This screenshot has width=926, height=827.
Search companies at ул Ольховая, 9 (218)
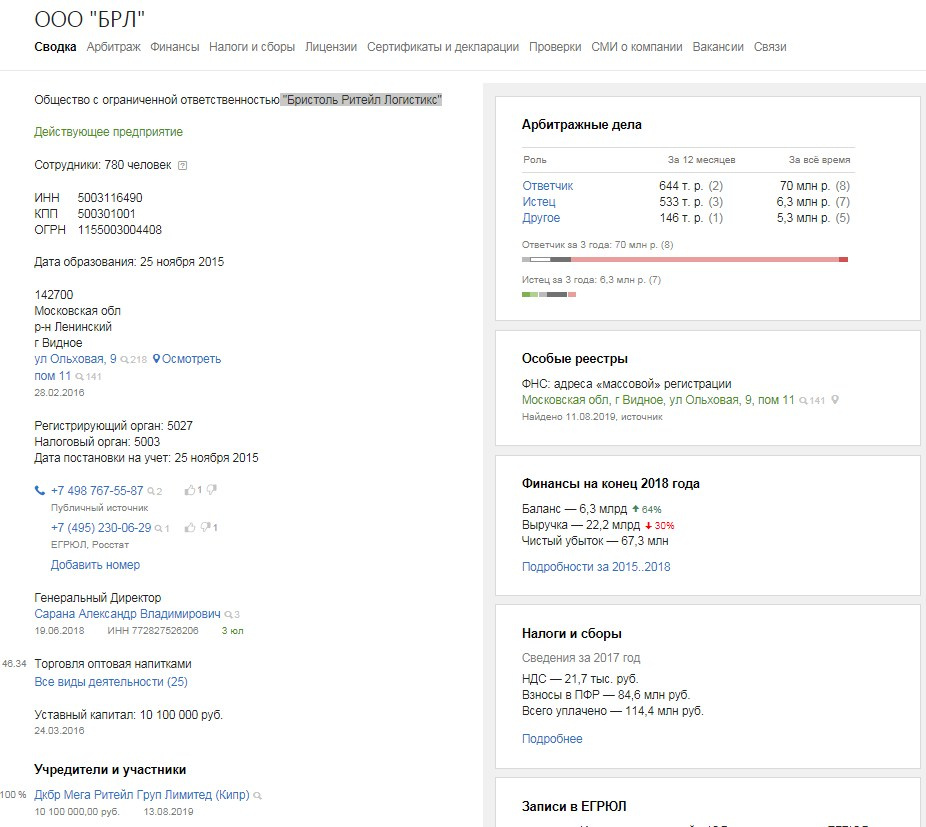click(x=133, y=359)
